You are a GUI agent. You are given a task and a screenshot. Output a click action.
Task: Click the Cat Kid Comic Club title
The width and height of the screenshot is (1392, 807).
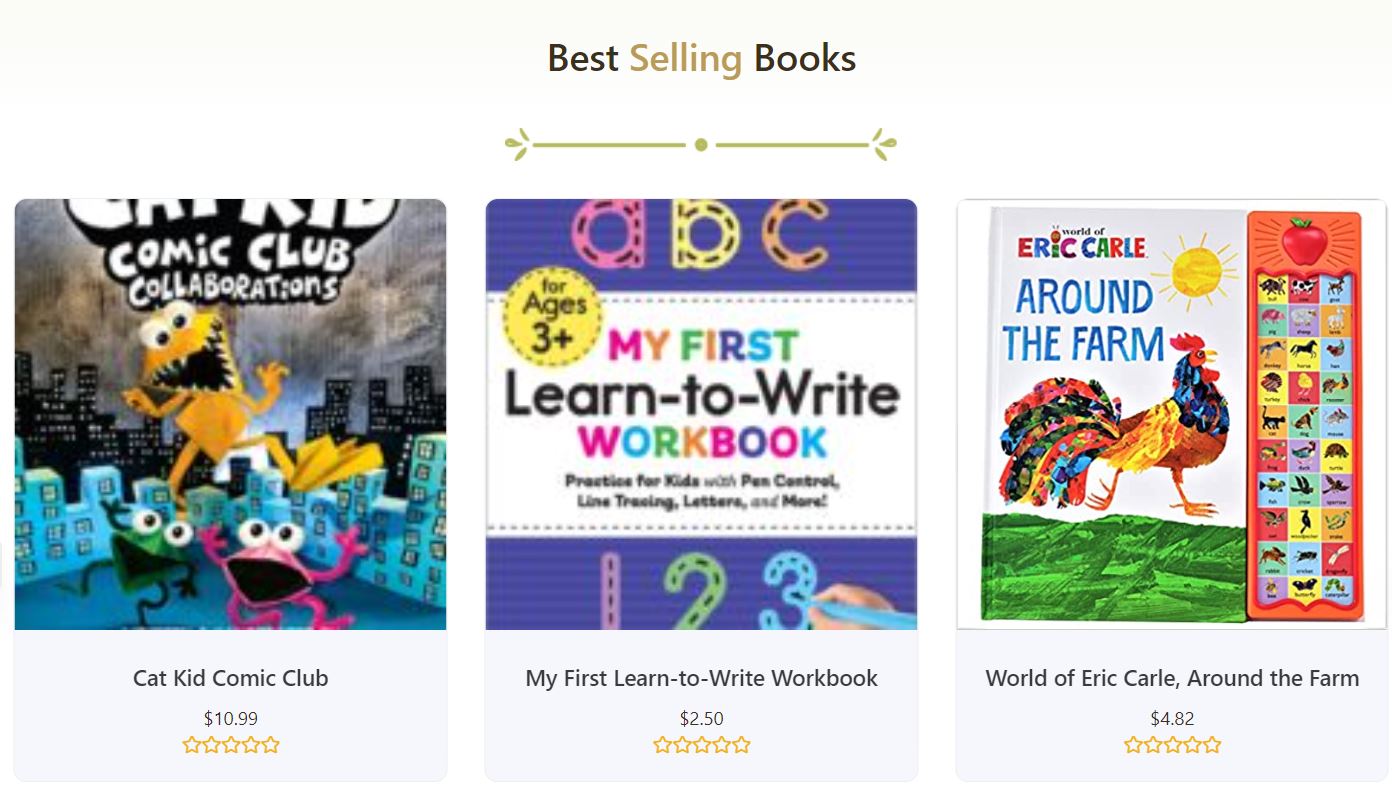(230, 678)
